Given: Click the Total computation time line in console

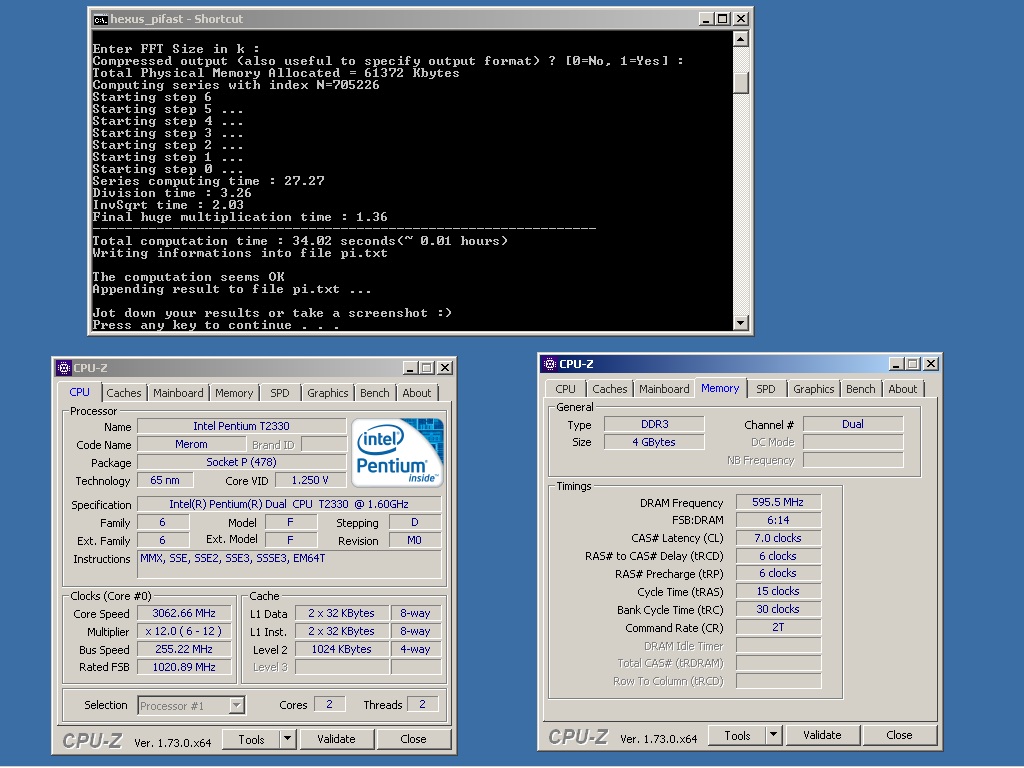Looking at the screenshot, I should (x=300, y=240).
